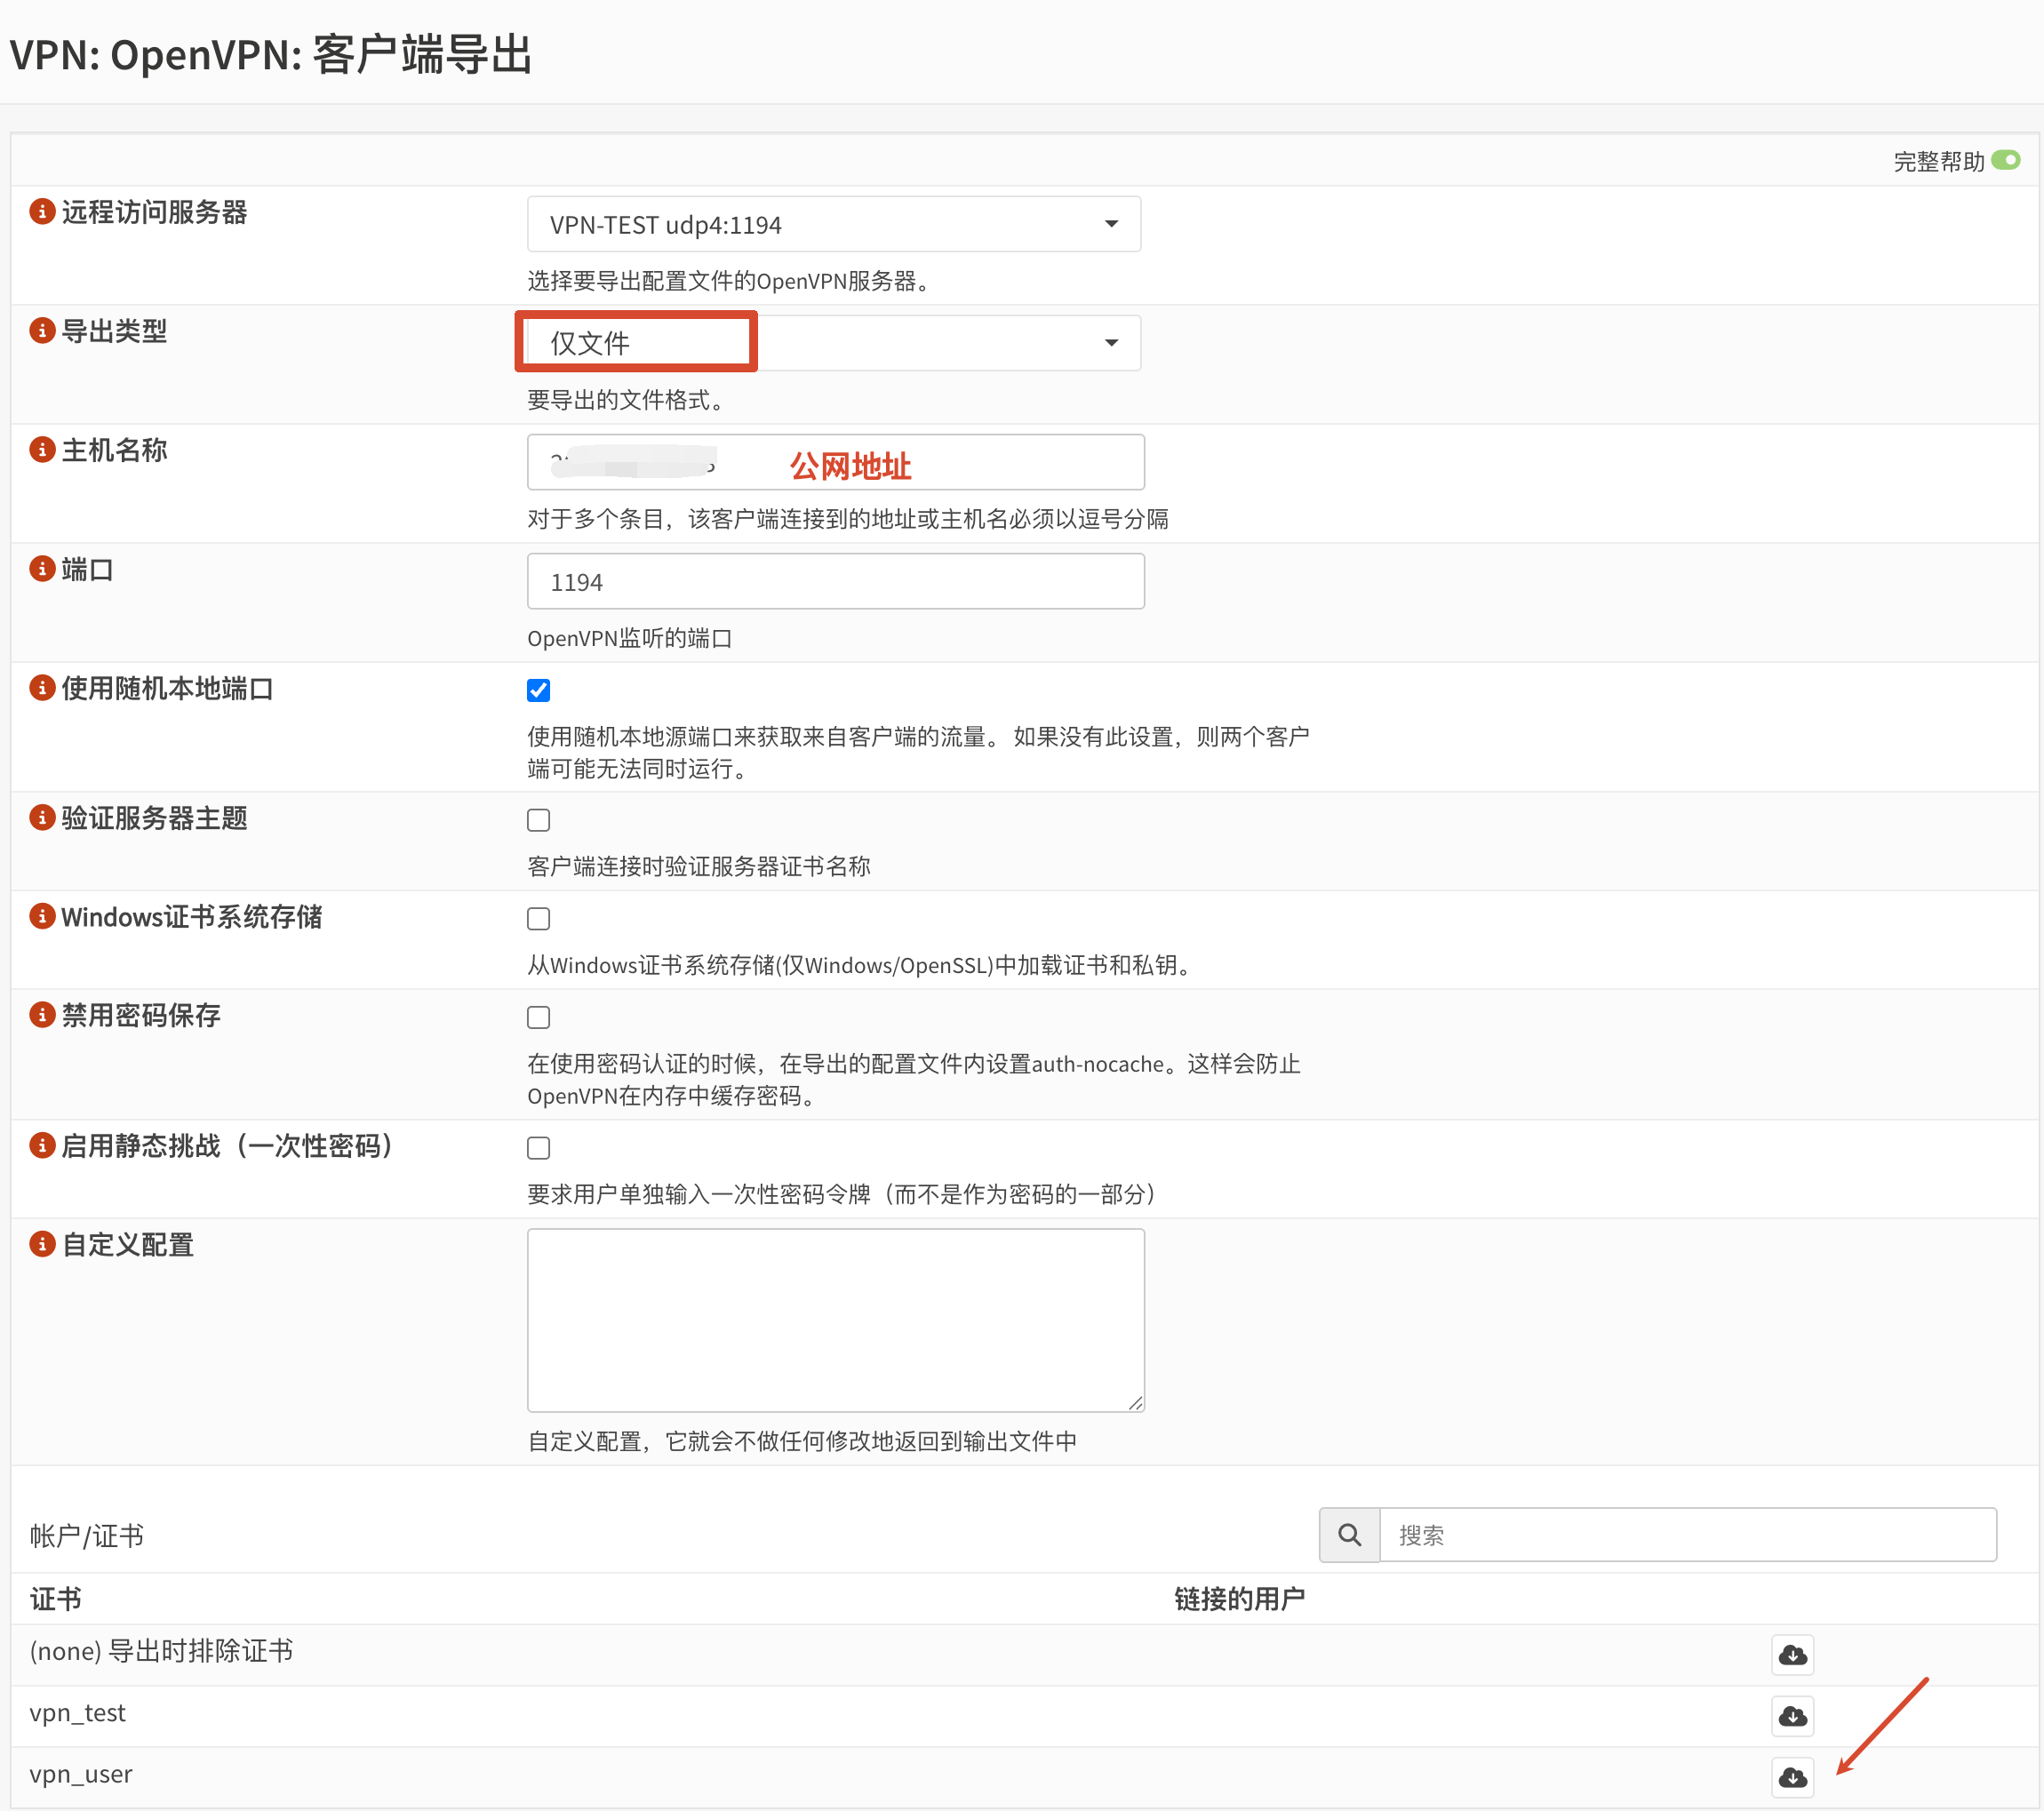The height and width of the screenshot is (1811, 2044).
Task: Click info icon beside 导出类型
Action: (x=42, y=331)
